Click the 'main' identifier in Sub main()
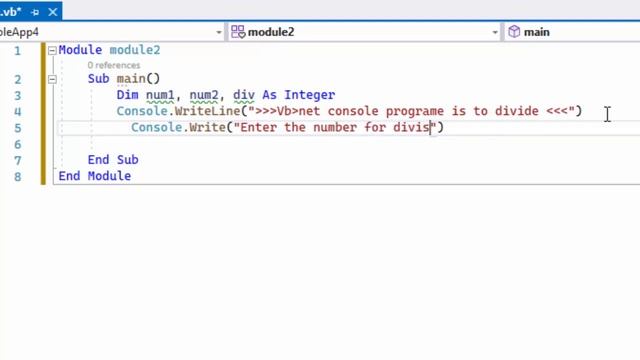This screenshot has width=640, height=360. 131,78
